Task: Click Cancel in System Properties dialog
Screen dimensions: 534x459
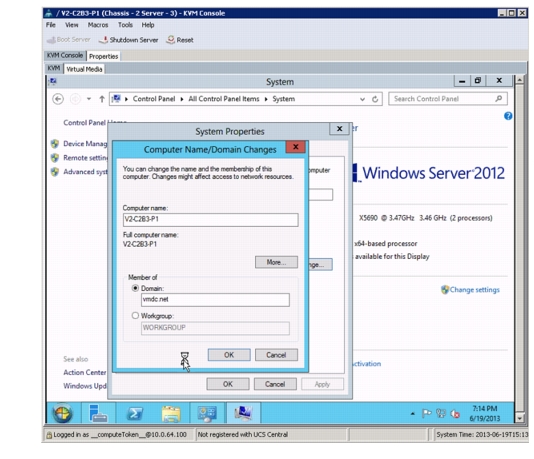Action: (x=275, y=384)
